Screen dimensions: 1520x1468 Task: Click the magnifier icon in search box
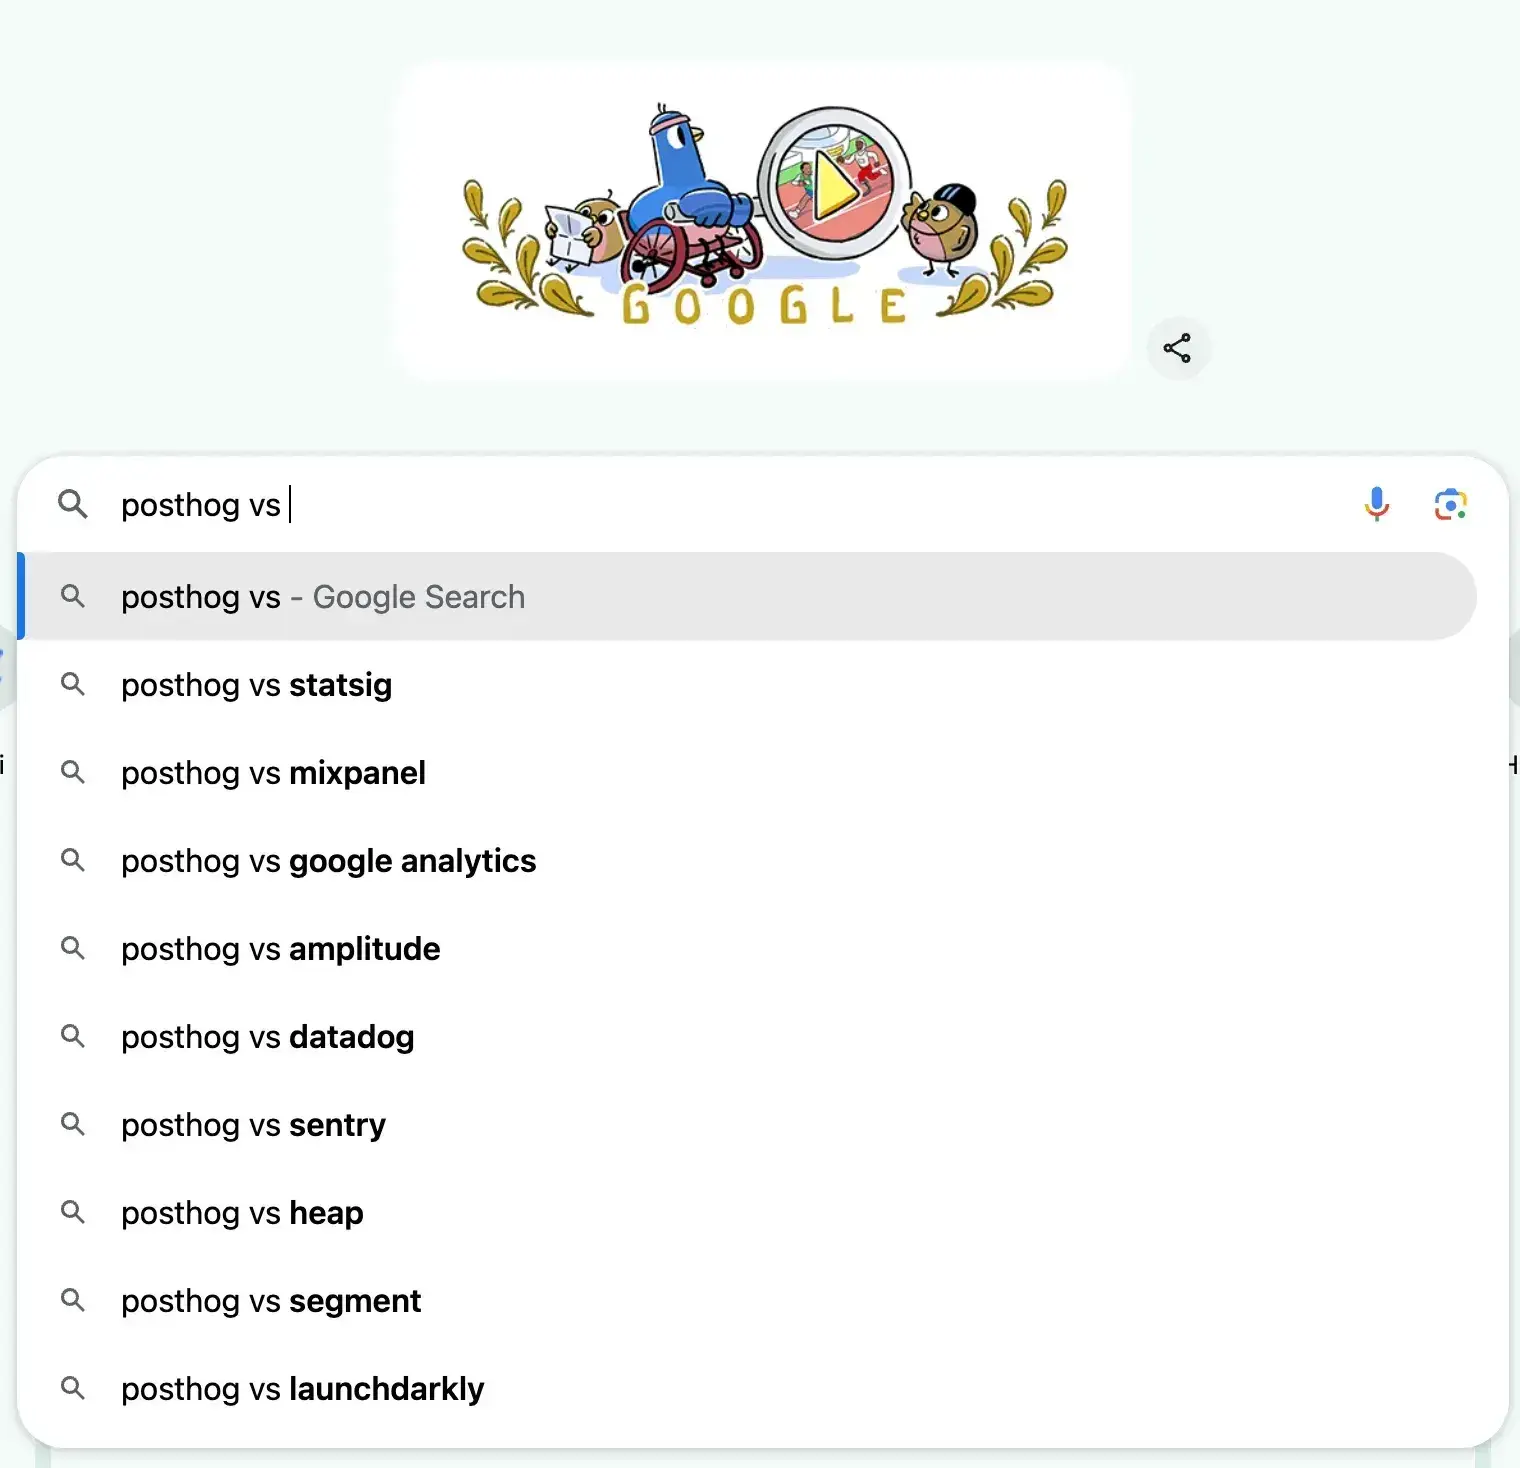click(x=72, y=504)
